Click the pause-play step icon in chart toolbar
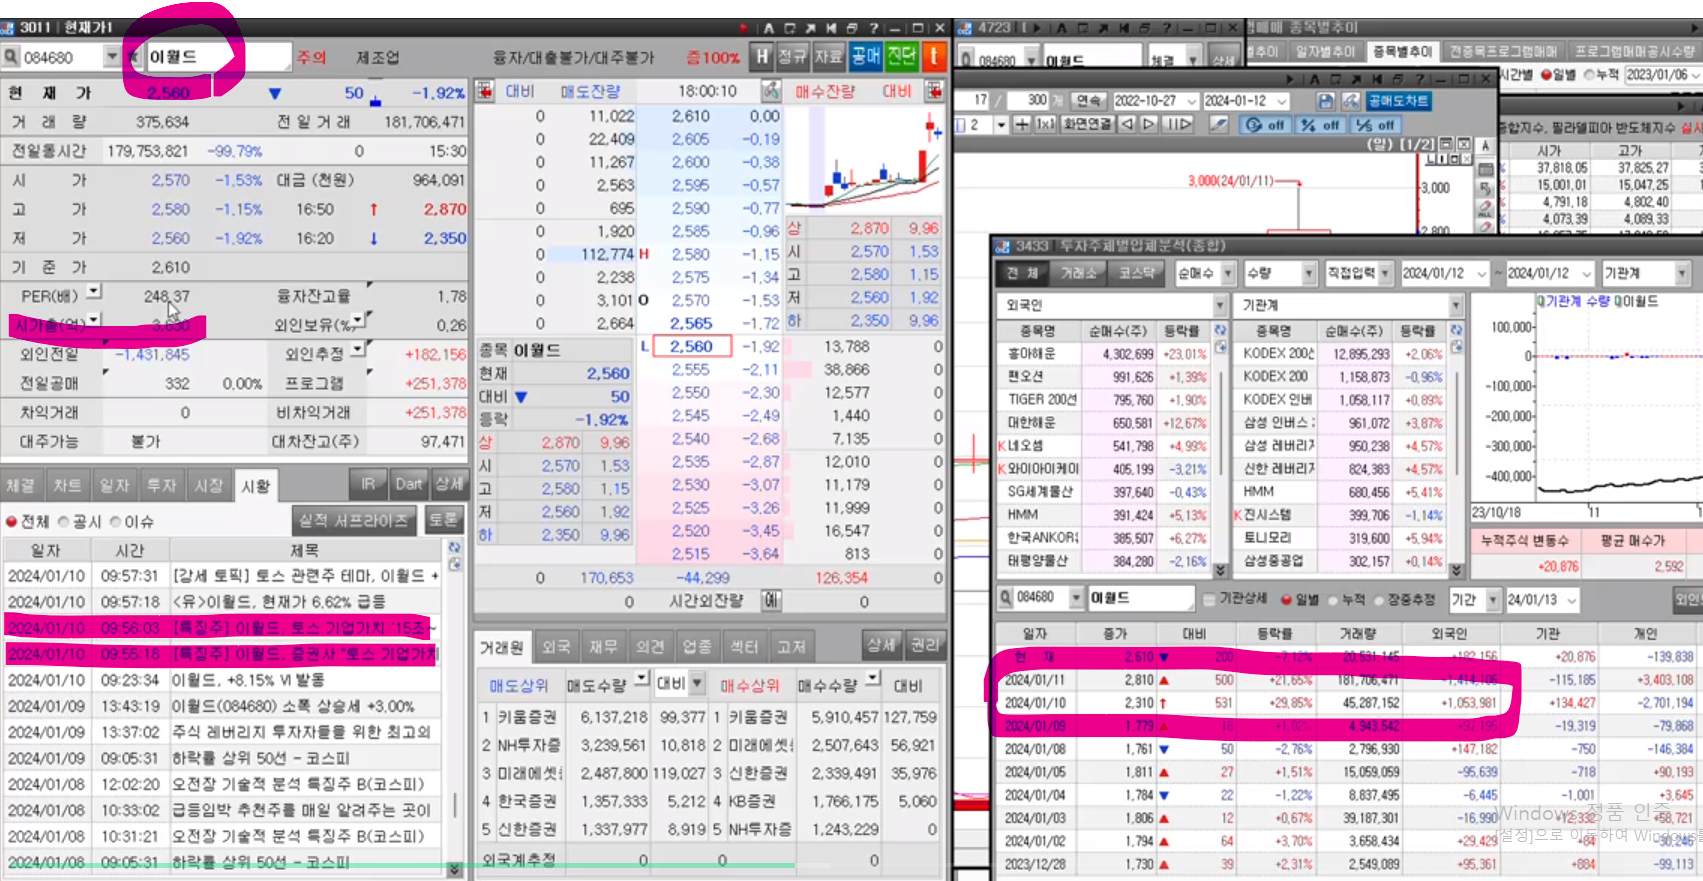Image resolution: width=1703 pixels, height=881 pixels. [1179, 124]
